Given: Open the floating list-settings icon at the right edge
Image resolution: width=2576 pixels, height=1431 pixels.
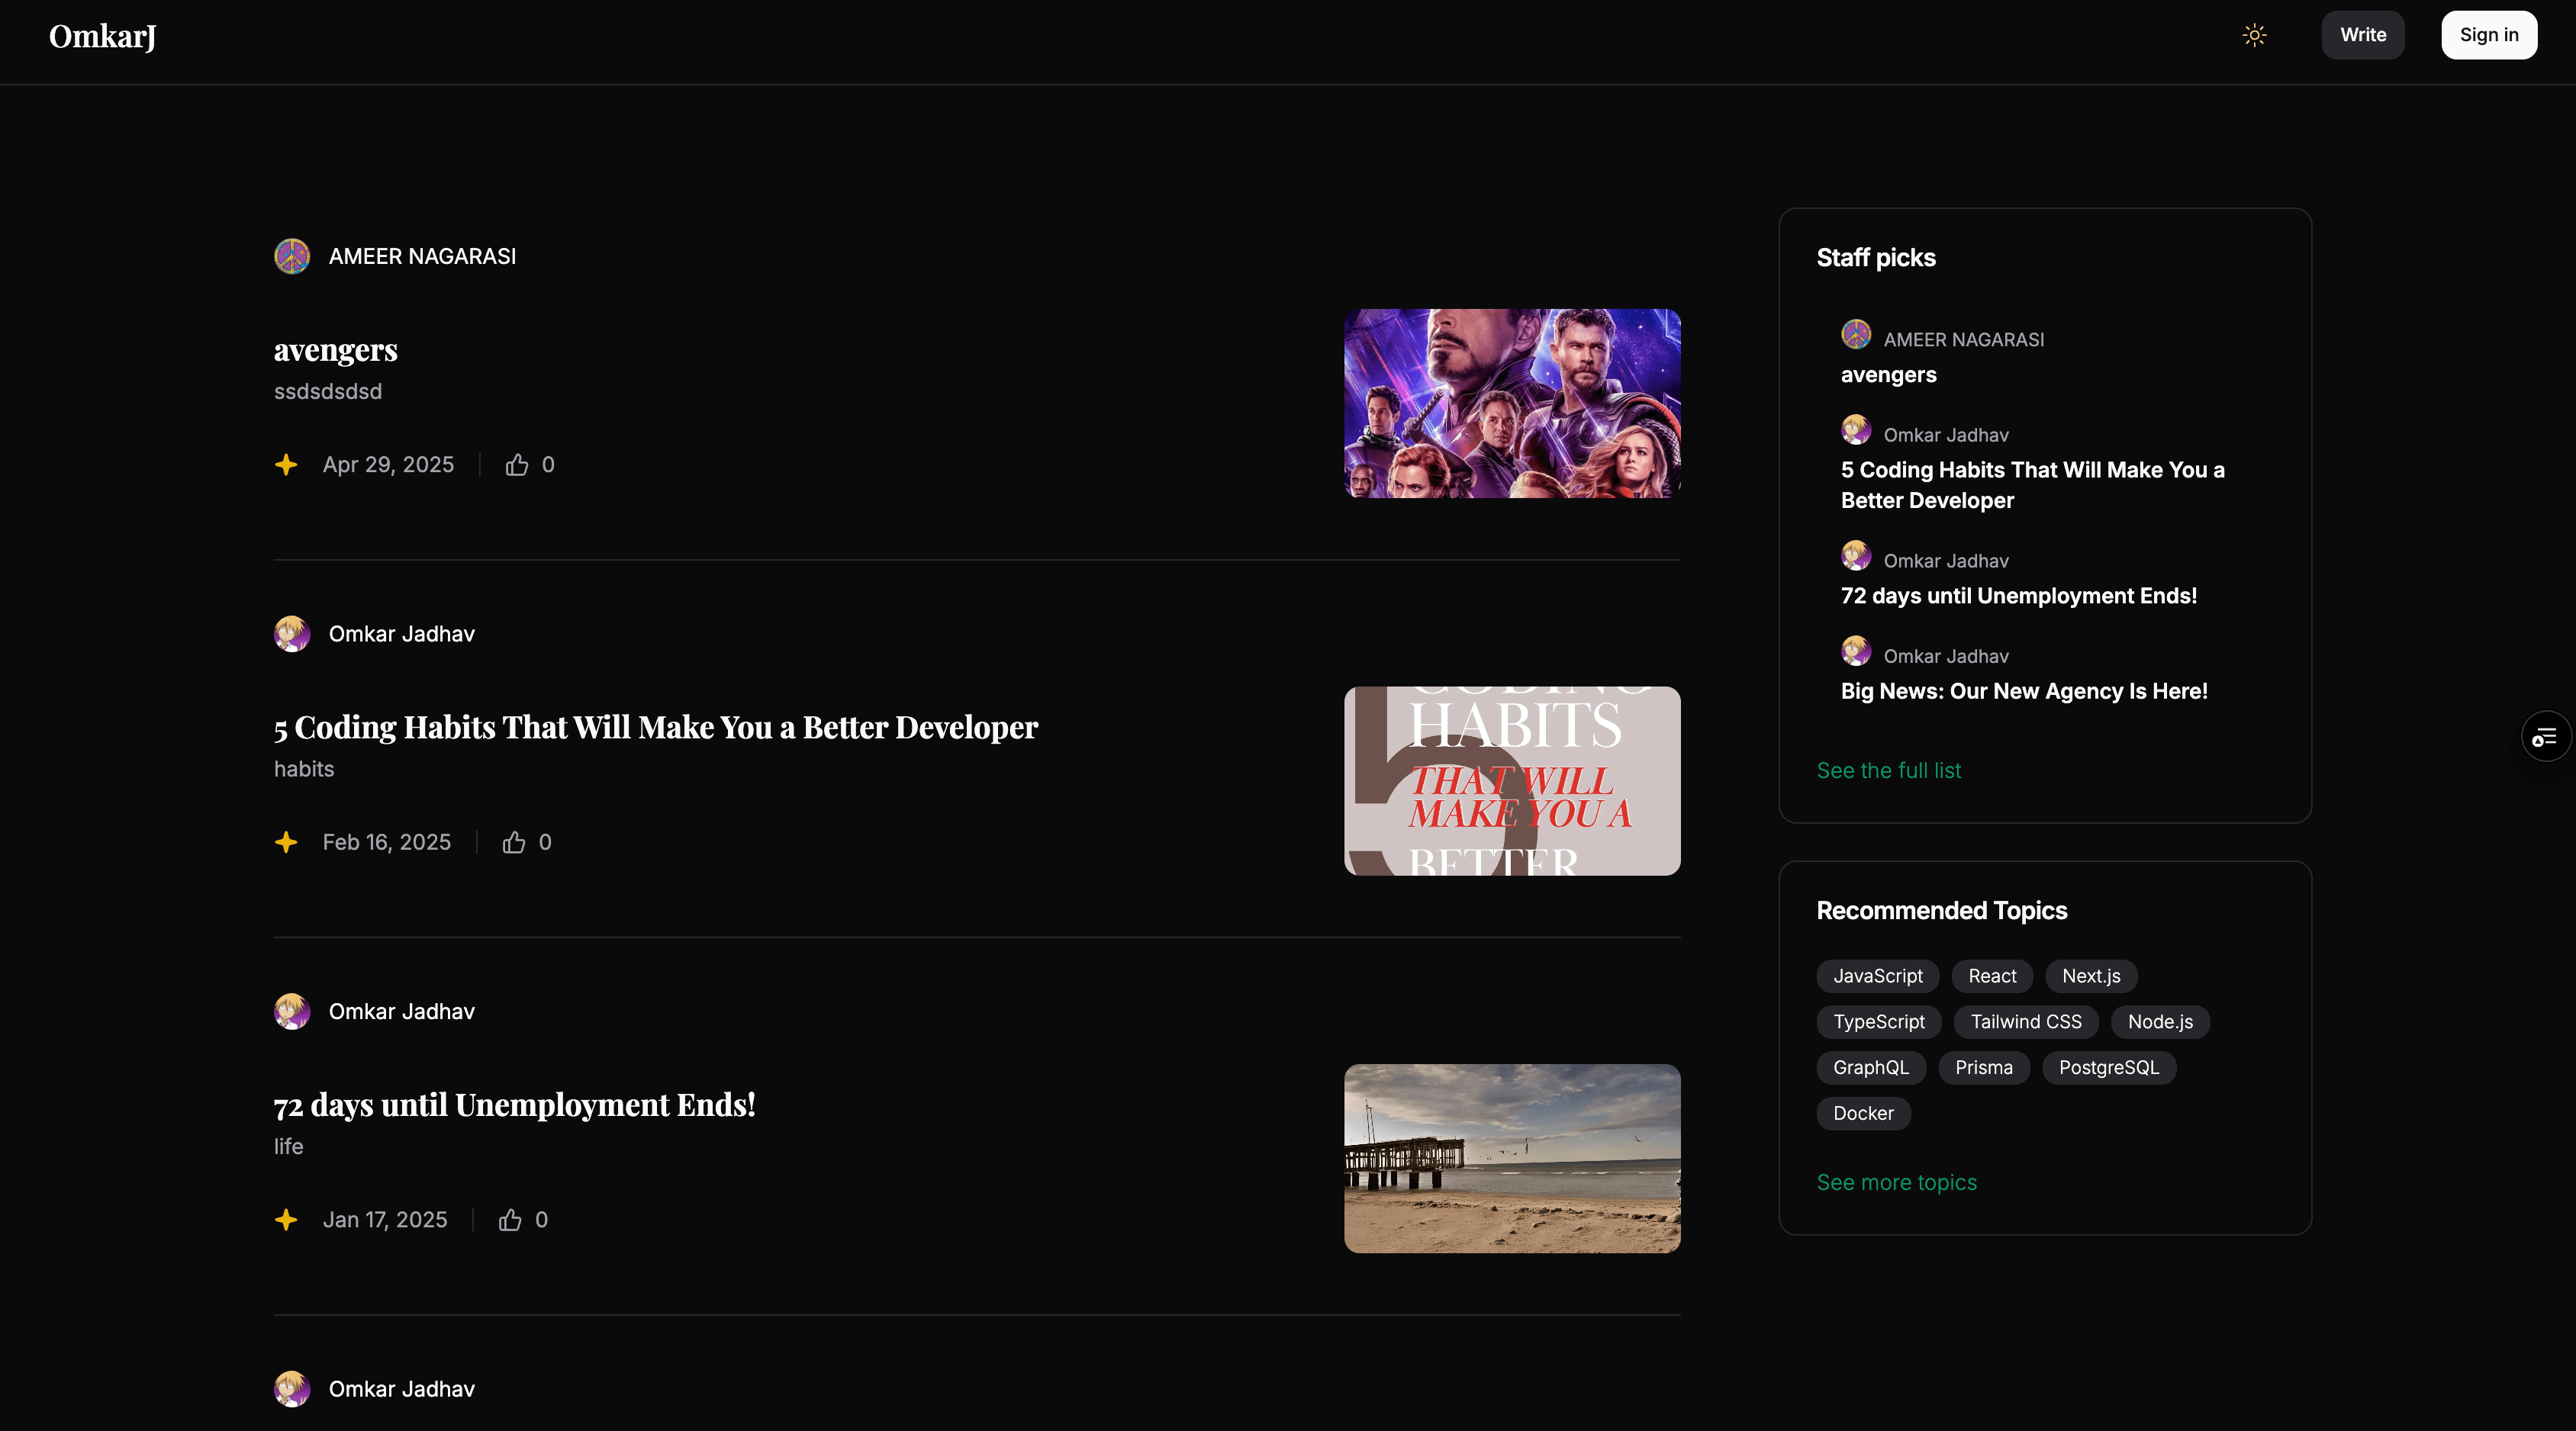Looking at the screenshot, I should pos(2545,737).
